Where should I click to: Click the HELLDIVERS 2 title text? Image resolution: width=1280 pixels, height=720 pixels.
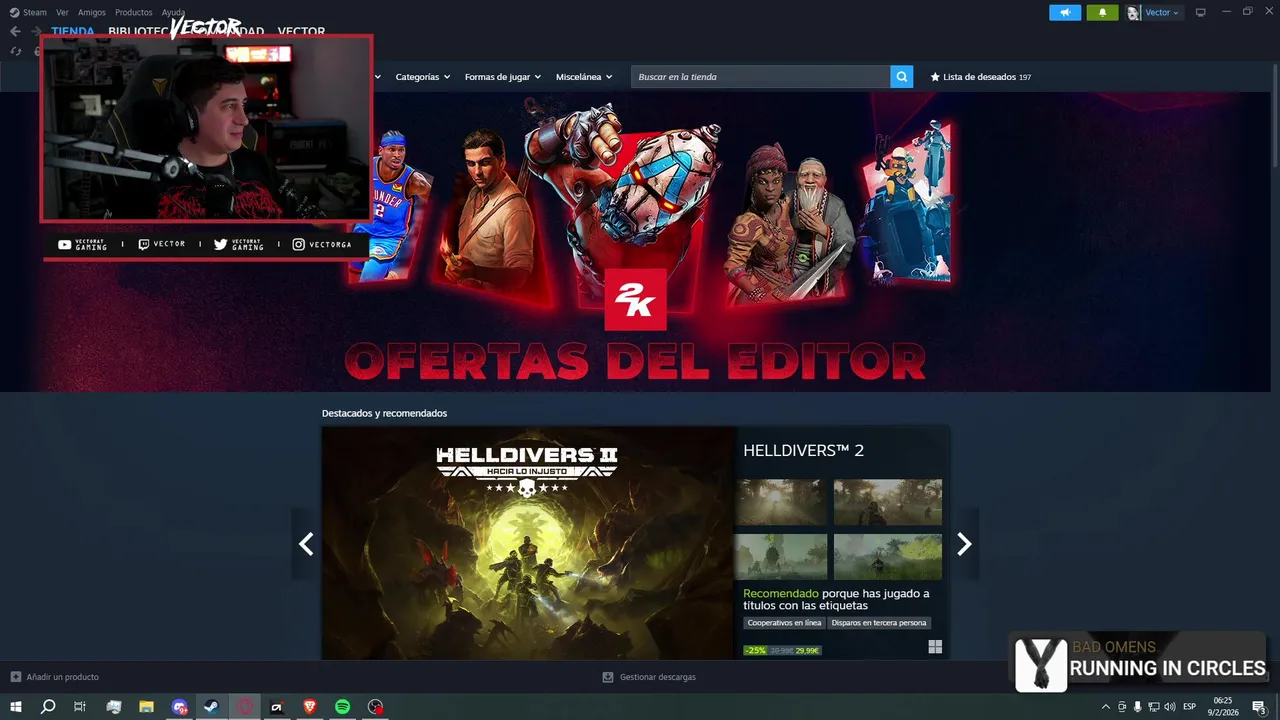point(803,451)
